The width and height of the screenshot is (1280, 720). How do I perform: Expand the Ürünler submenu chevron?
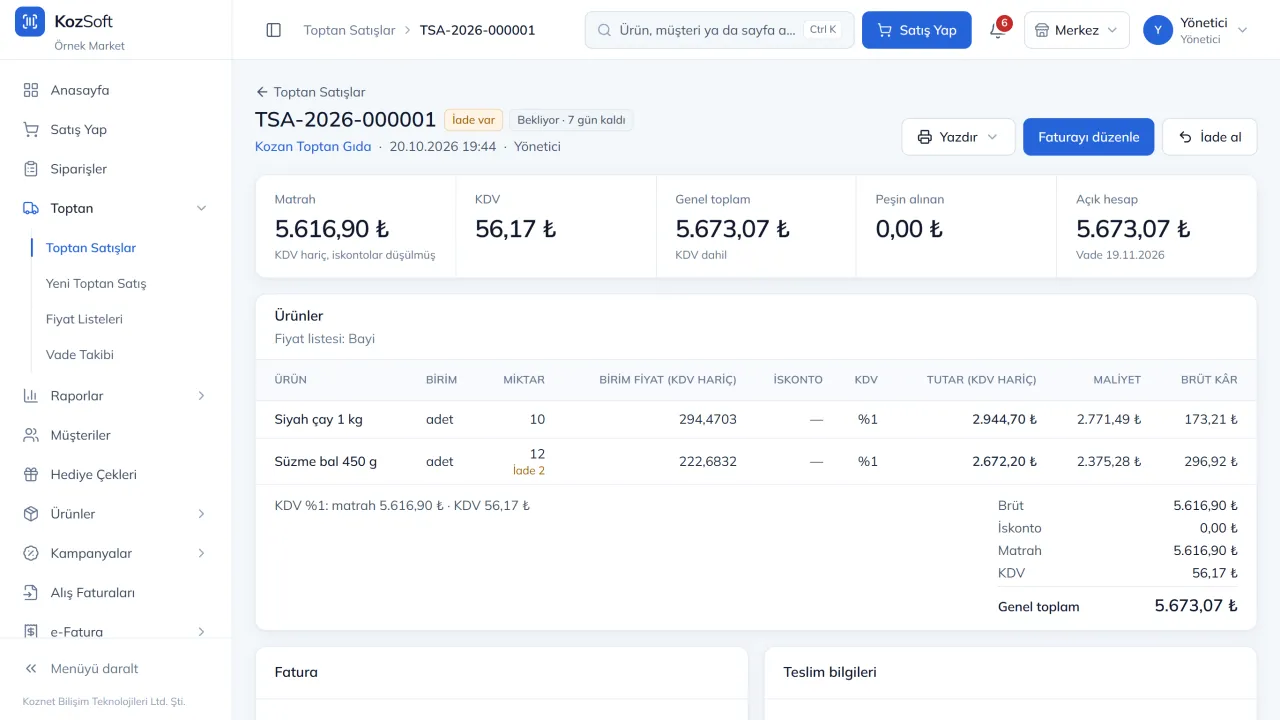pos(201,514)
